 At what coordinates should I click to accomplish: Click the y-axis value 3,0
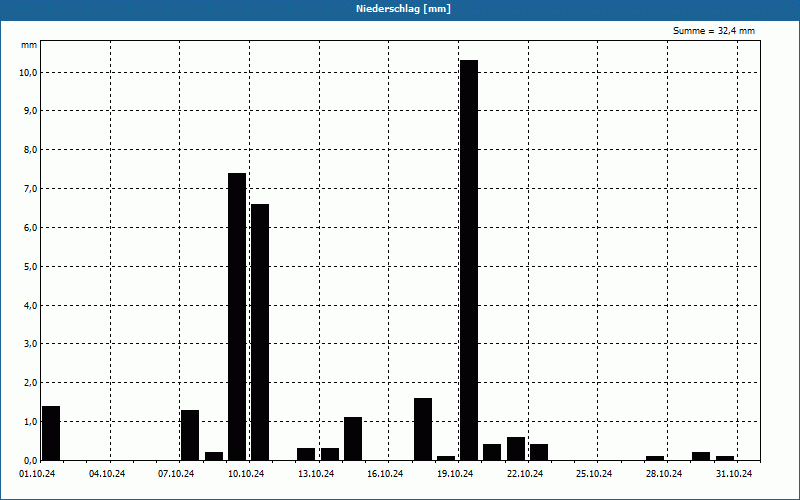tap(30, 344)
